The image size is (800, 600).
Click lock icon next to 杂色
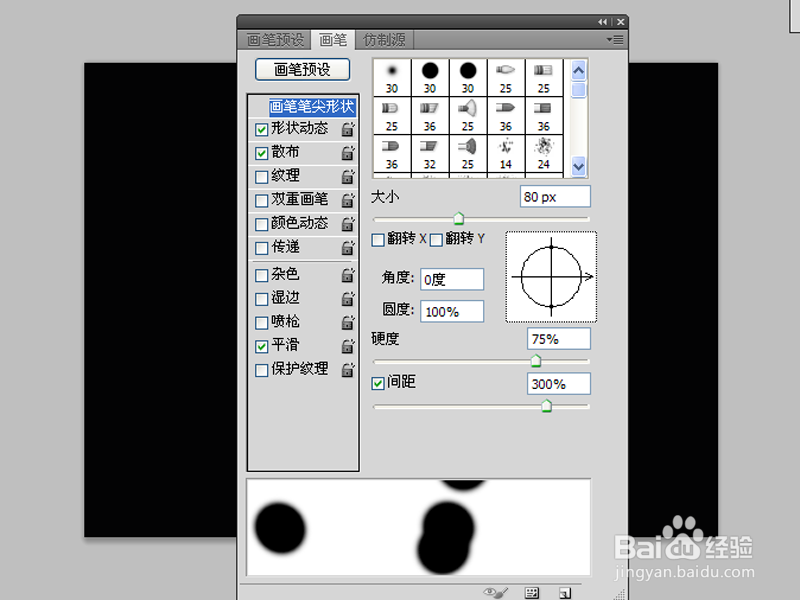click(x=348, y=275)
